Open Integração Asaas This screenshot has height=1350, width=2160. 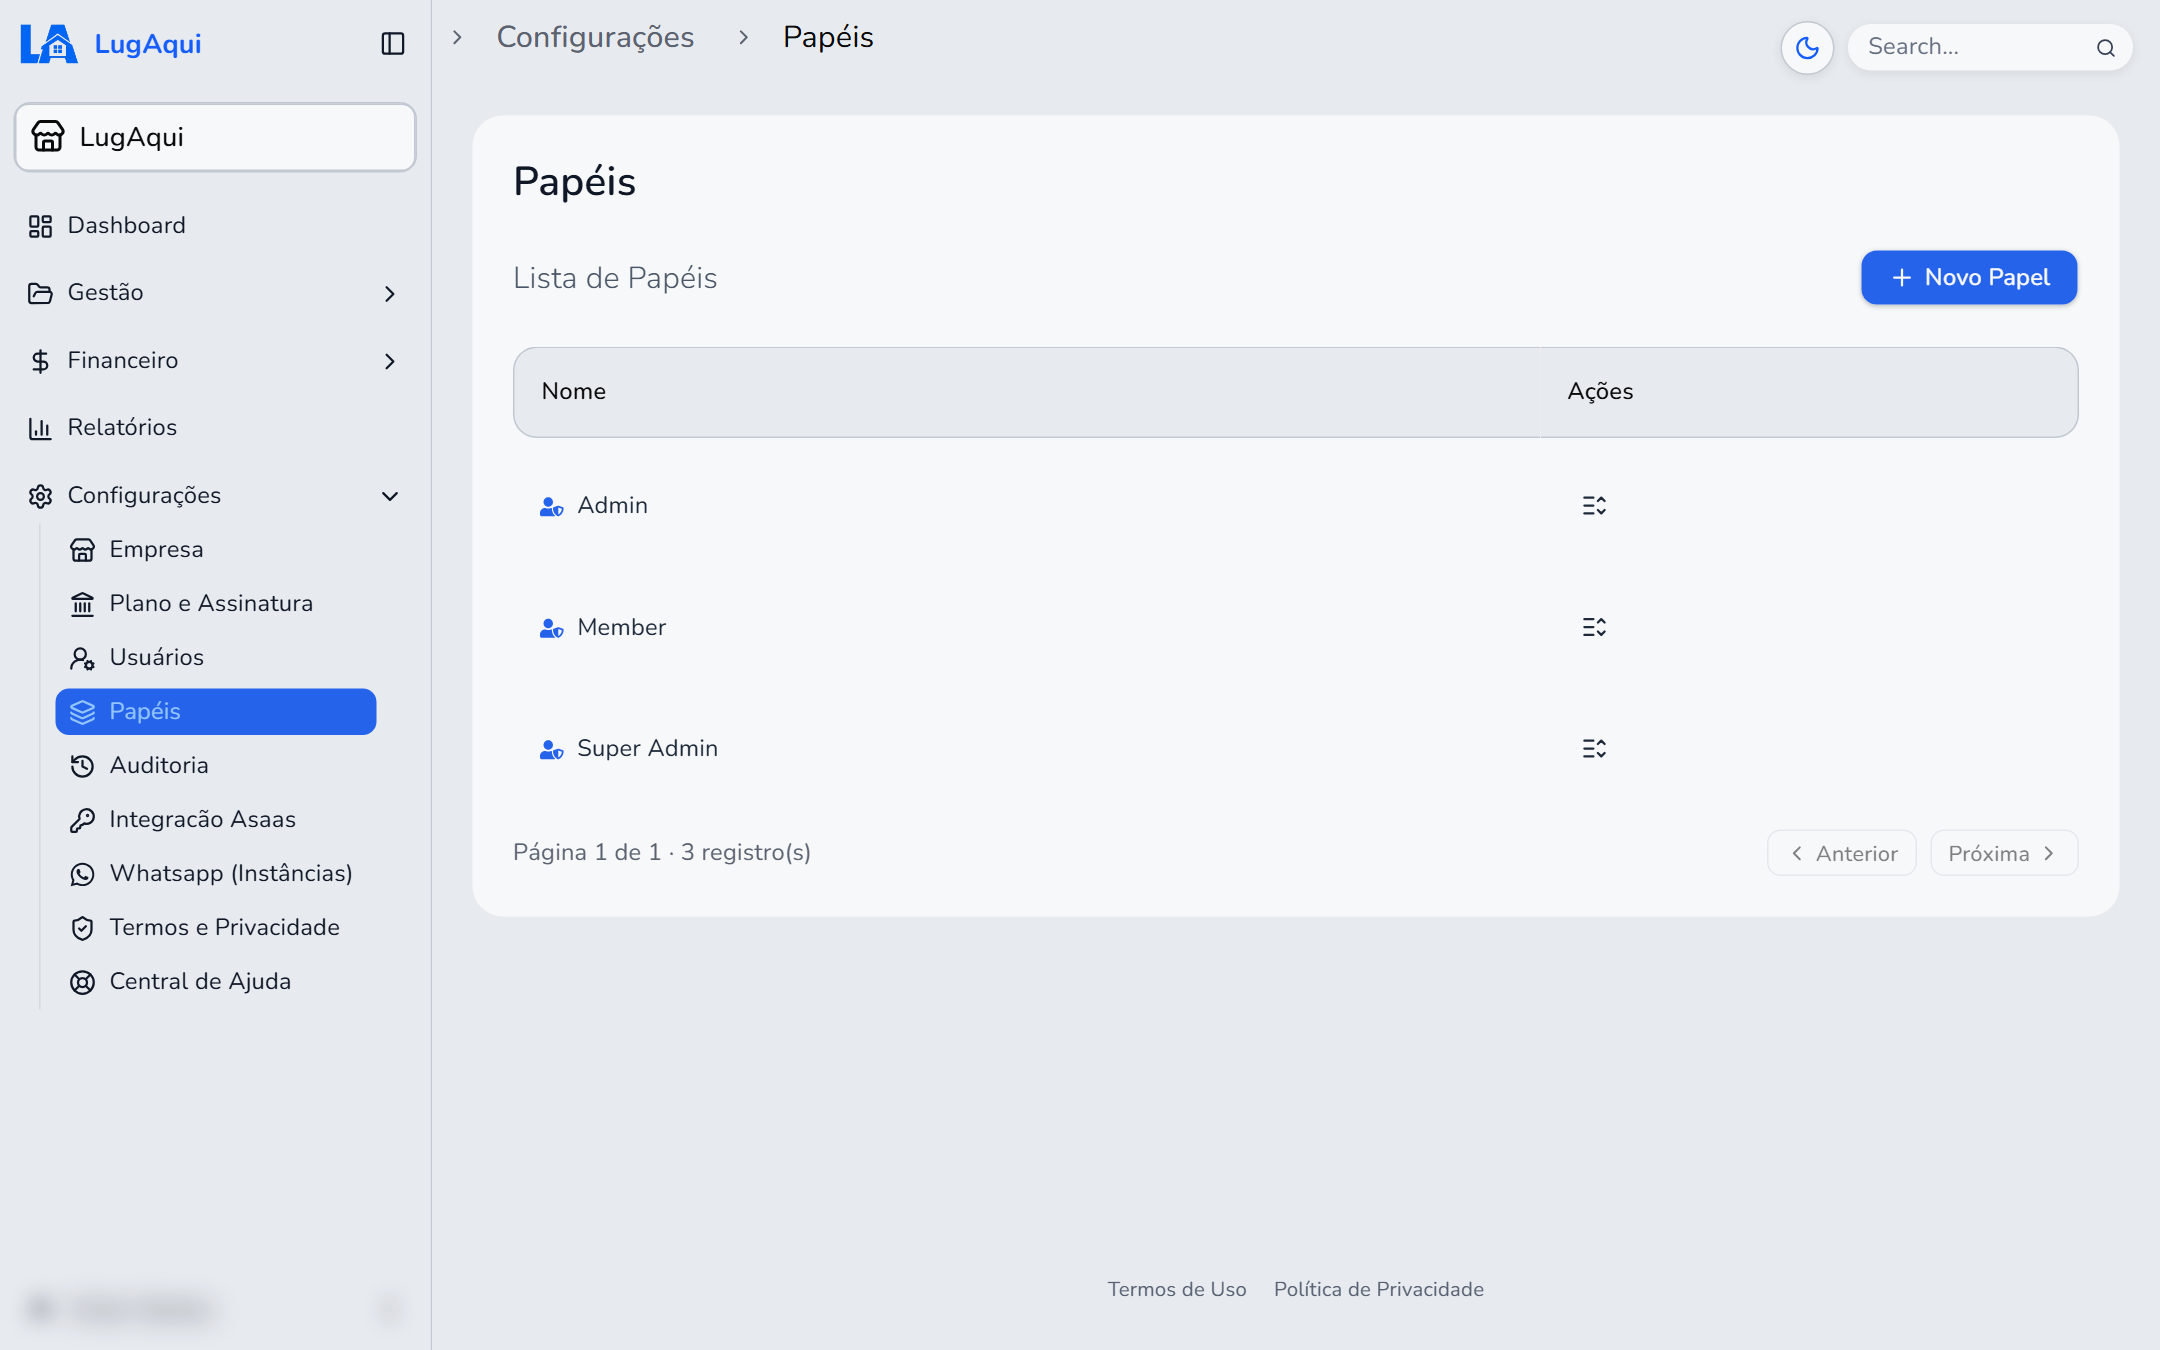point(215,819)
